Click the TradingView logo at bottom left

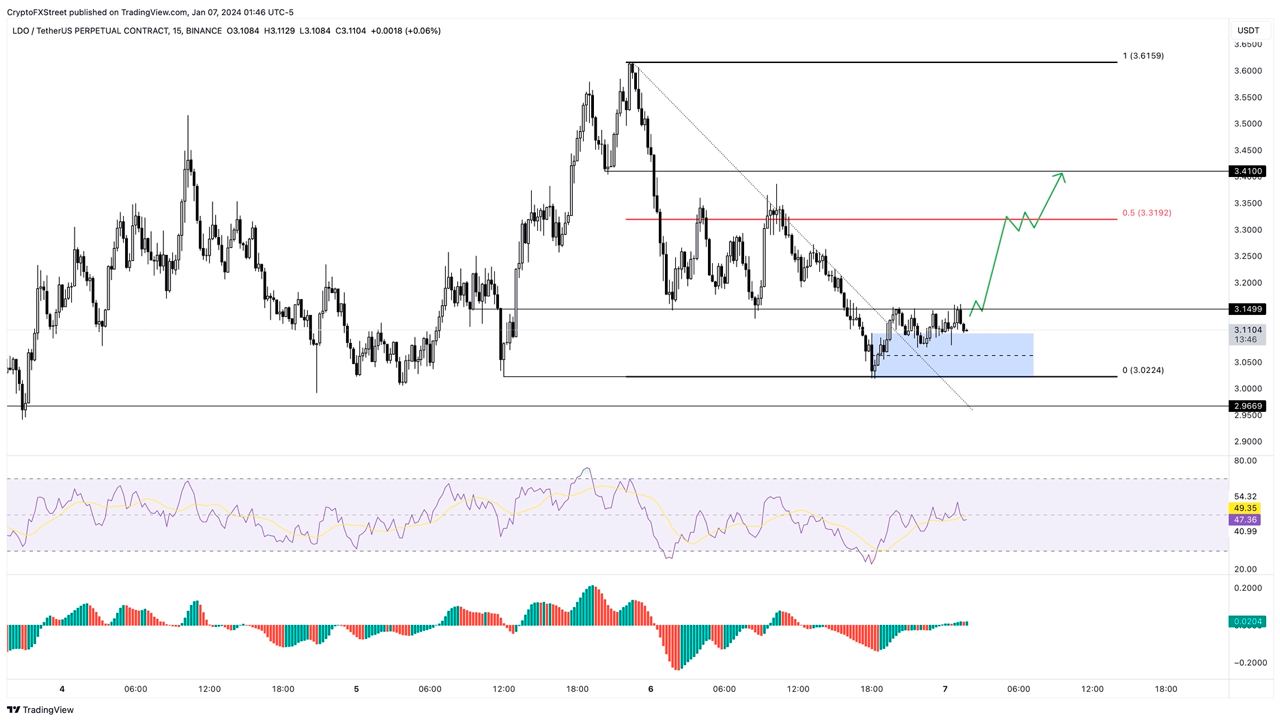point(40,710)
